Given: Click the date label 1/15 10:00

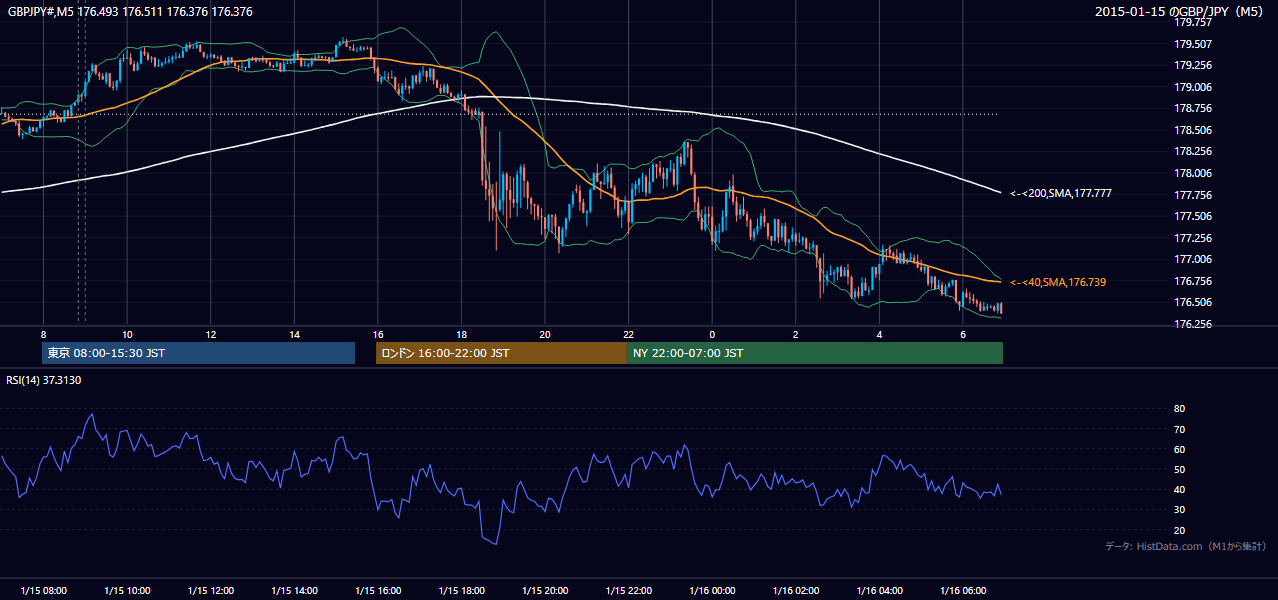Looking at the screenshot, I should click(127, 590).
